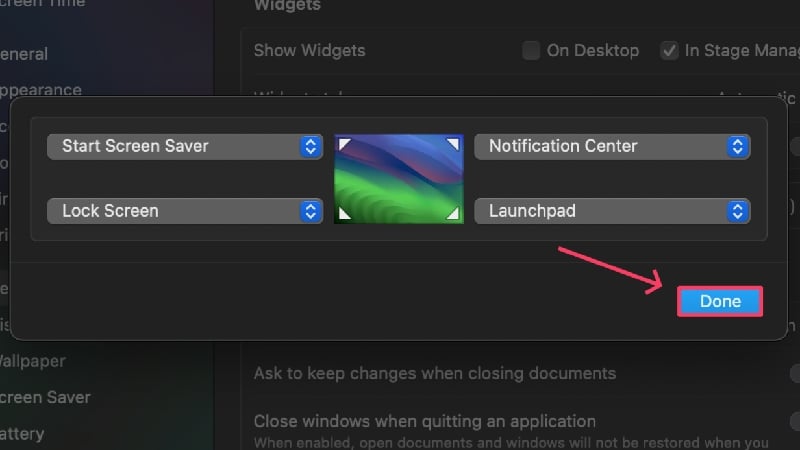Click the up-down arrows beside Lock Screen
The image size is (800, 450).
(311, 211)
